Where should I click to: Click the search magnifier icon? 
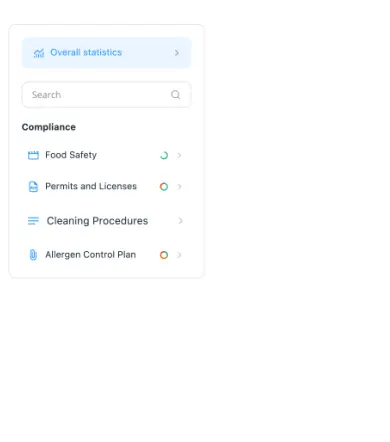(x=176, y=95)
